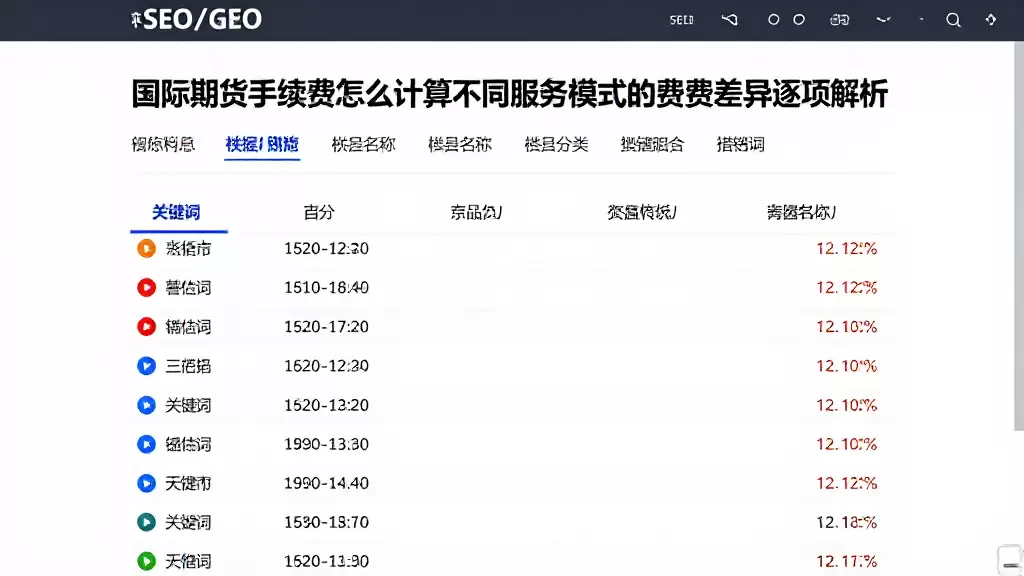Click the teal play icon beside 1530-18:70
This screenshot has height=576, width=1024.
(146, 522)
